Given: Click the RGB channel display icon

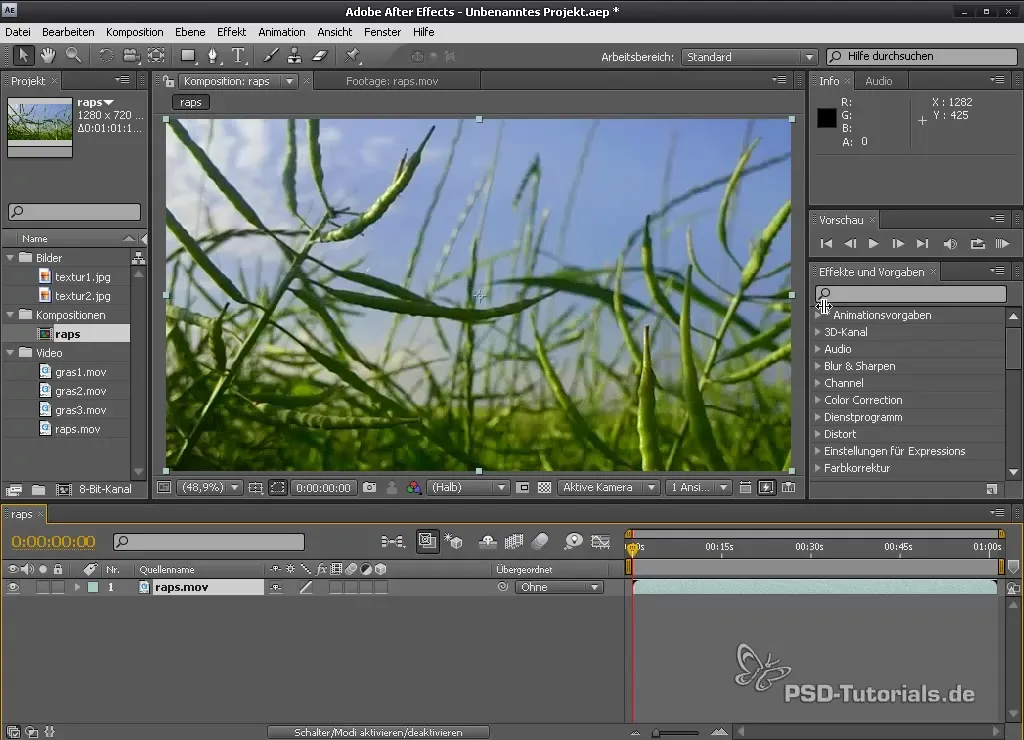Looking at the screenshot, I should [413, 488].
